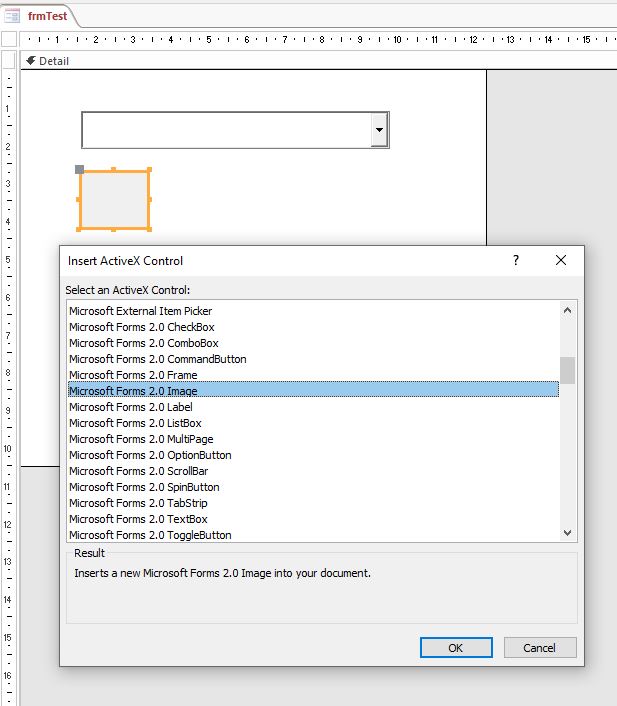Select Microsoft Forms 2.0 CheckBox entry
This screenshot has height=706, width=617.
pos(313,327)
